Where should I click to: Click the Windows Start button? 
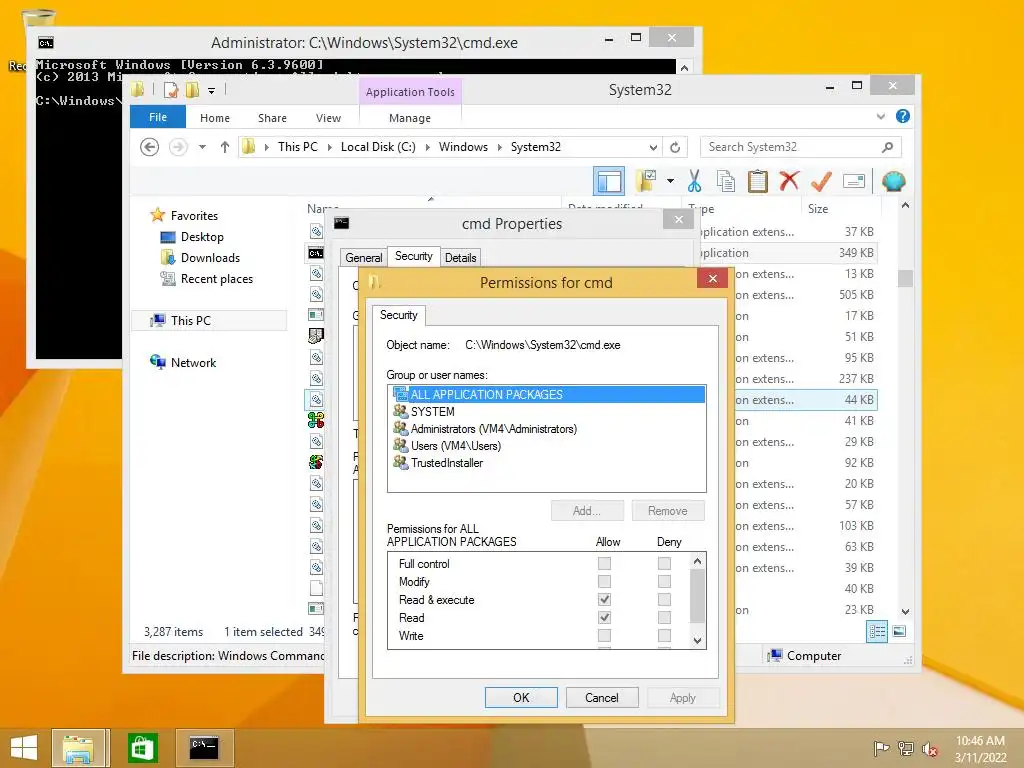point(24,748)
